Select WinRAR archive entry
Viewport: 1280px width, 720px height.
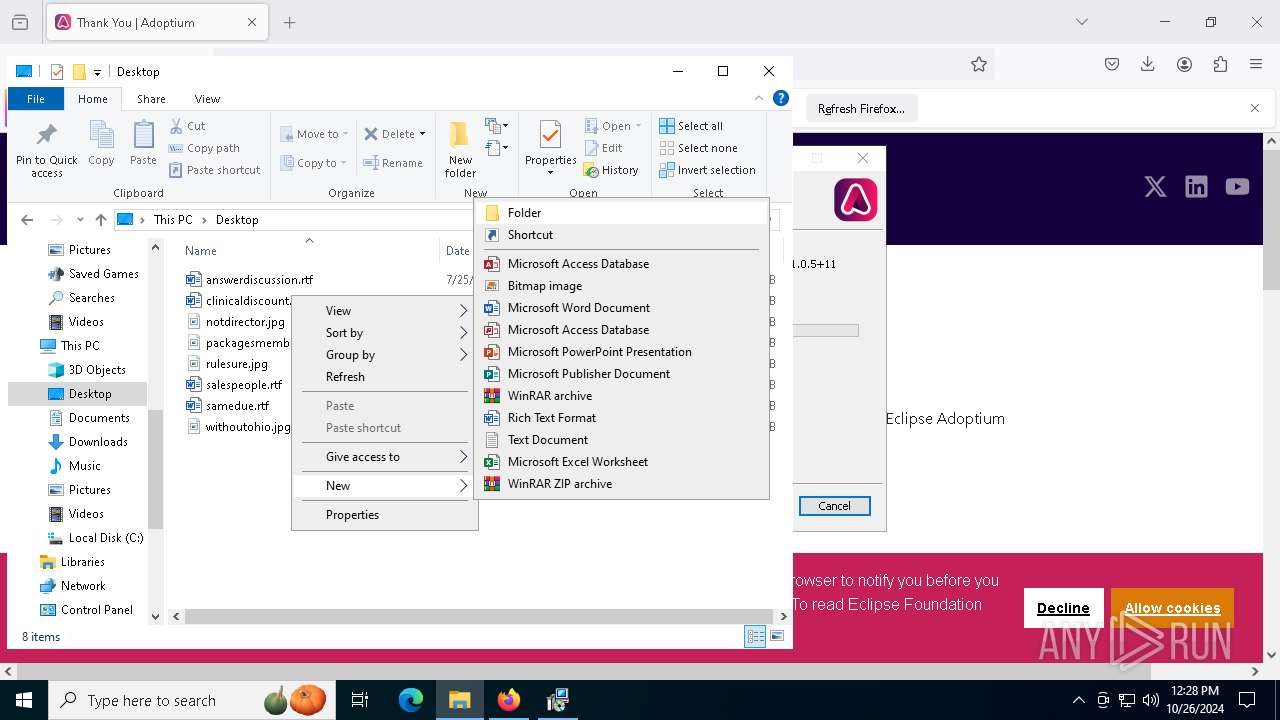tap(621, 396)
